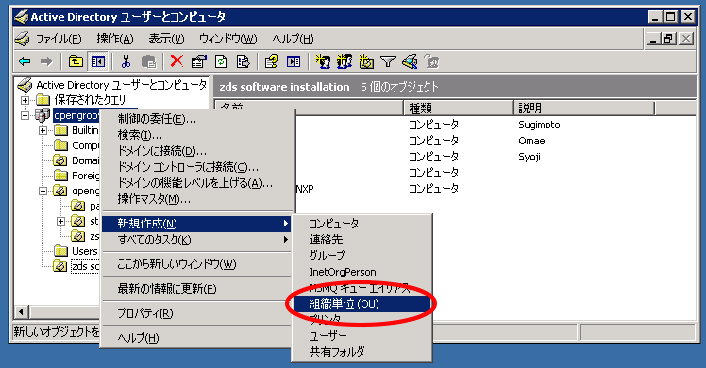Viewport: 706px width, 368px height.
Task: Choose 制御の委任 from context menu
Action: 198,119
